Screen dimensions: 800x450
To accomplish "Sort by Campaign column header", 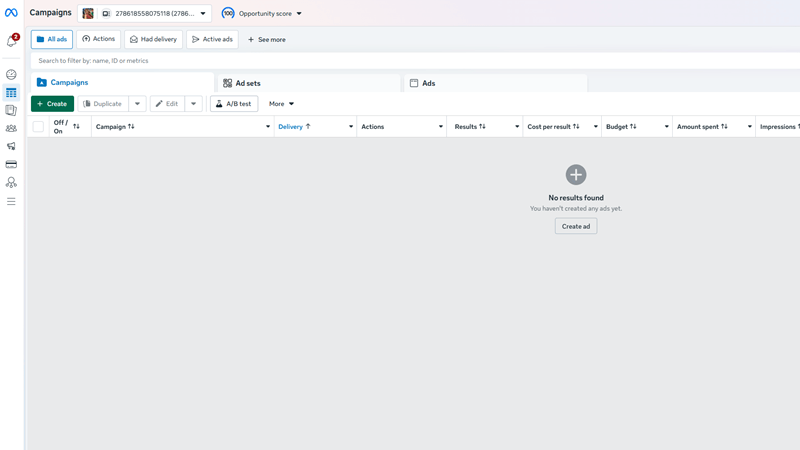I will pyautogui.click(x=115, y=127).
